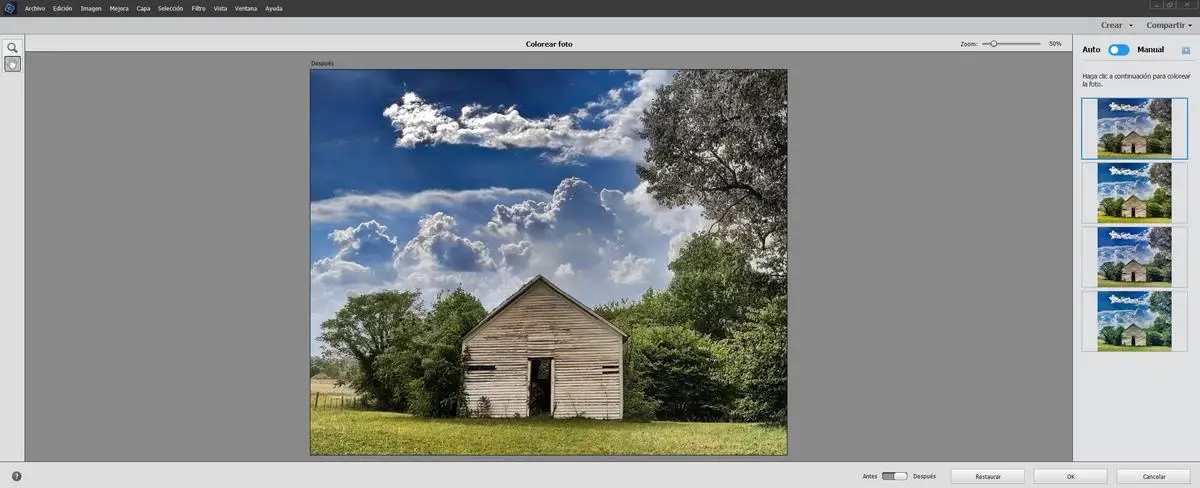
Task: Click the Antes label
Action: pos(870,476)
